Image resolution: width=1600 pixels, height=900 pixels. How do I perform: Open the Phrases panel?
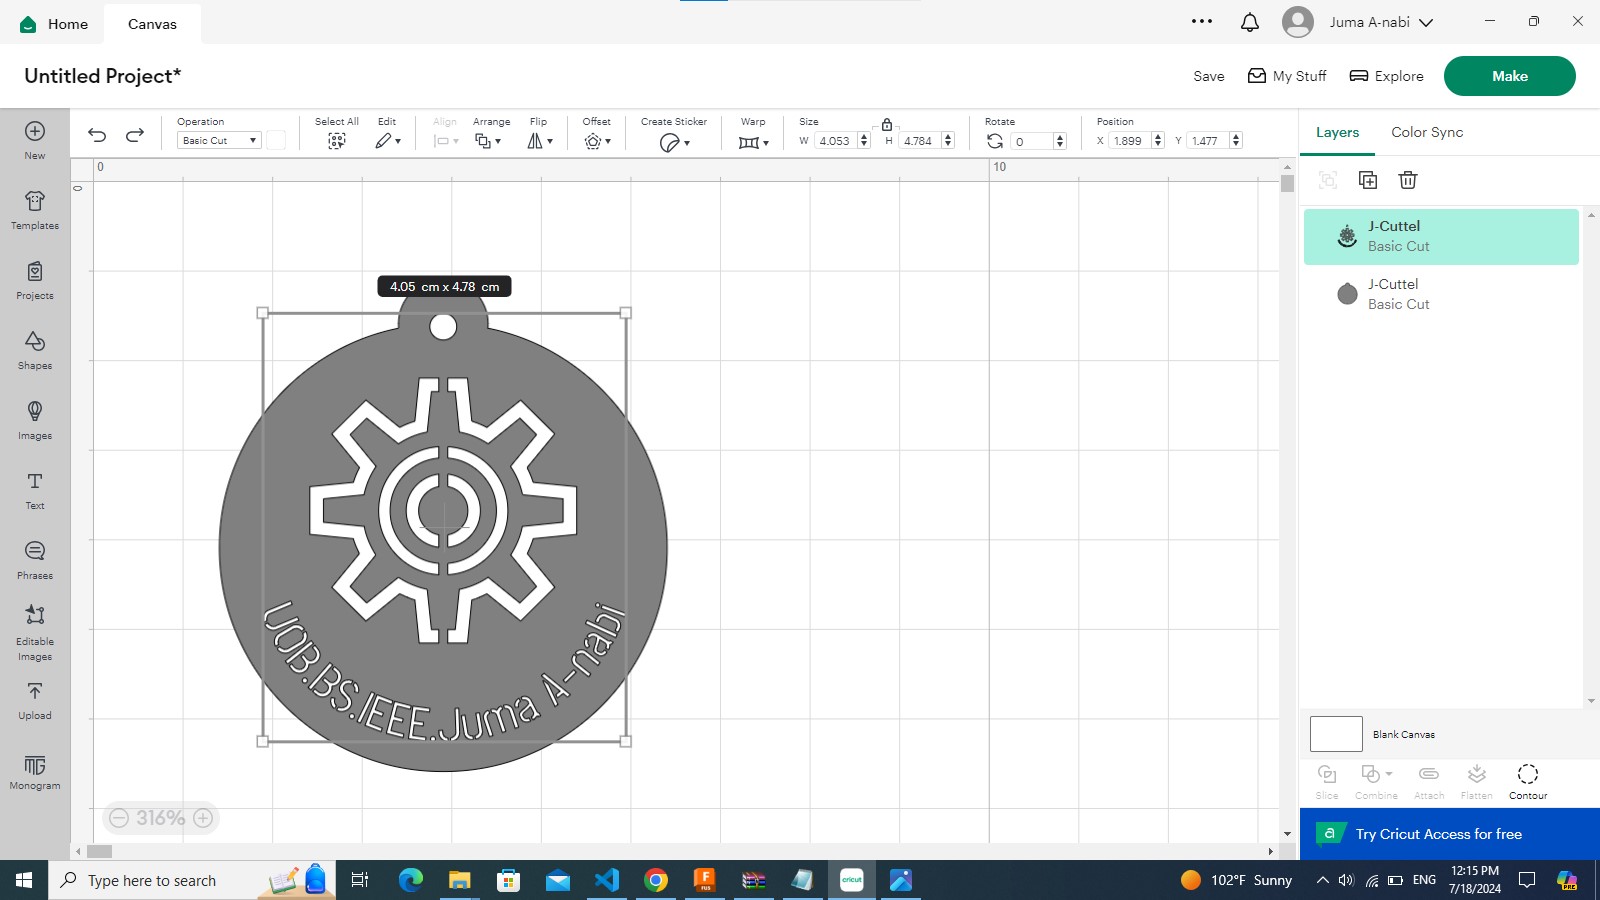35,560
